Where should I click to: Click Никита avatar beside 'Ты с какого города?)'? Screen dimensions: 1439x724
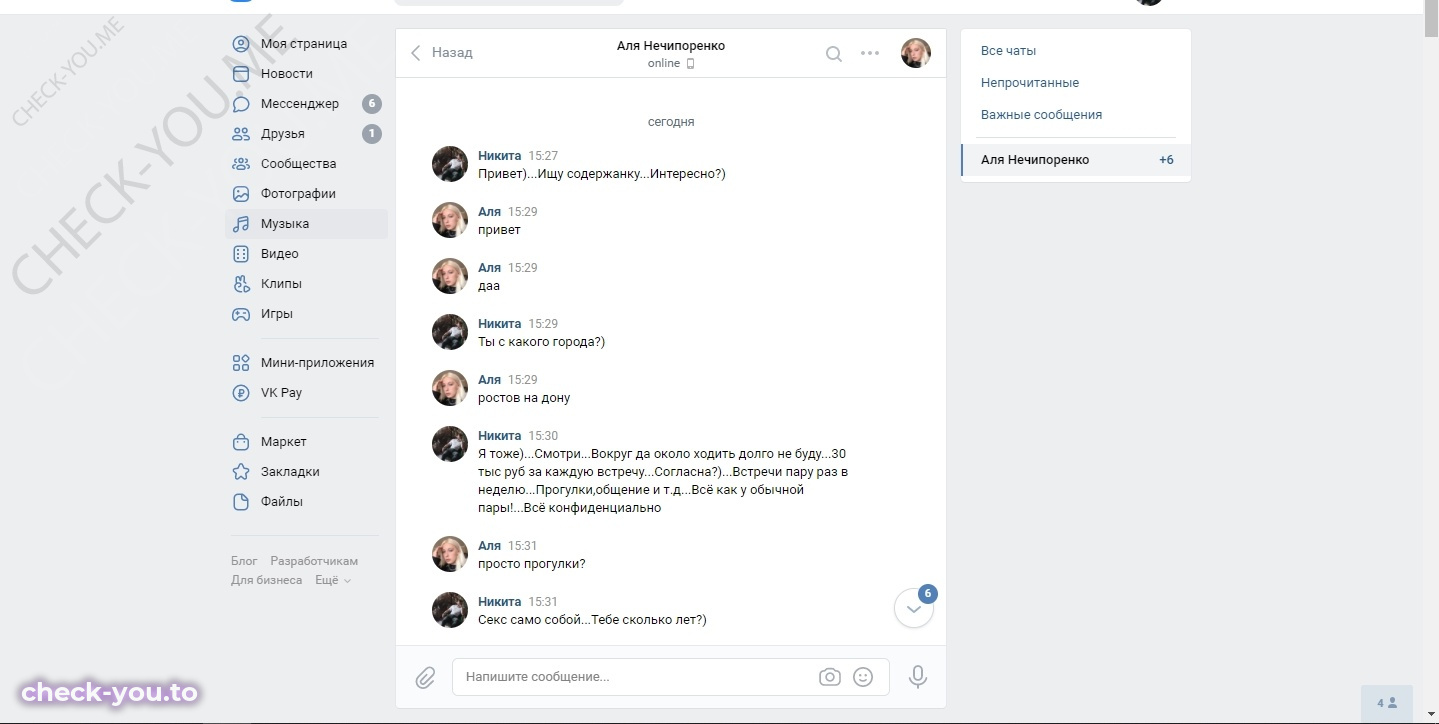click(x=450, y=332)
